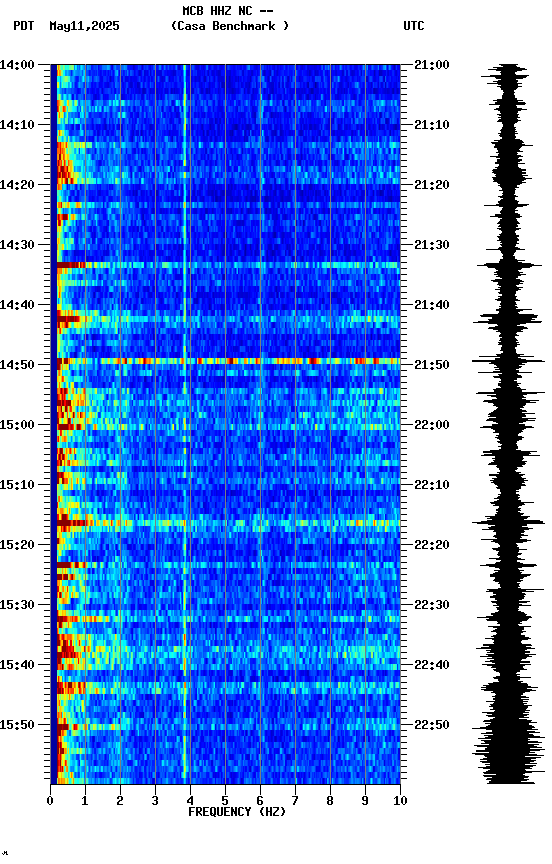Click the PDT time label 14:40

tap(17, 305)
